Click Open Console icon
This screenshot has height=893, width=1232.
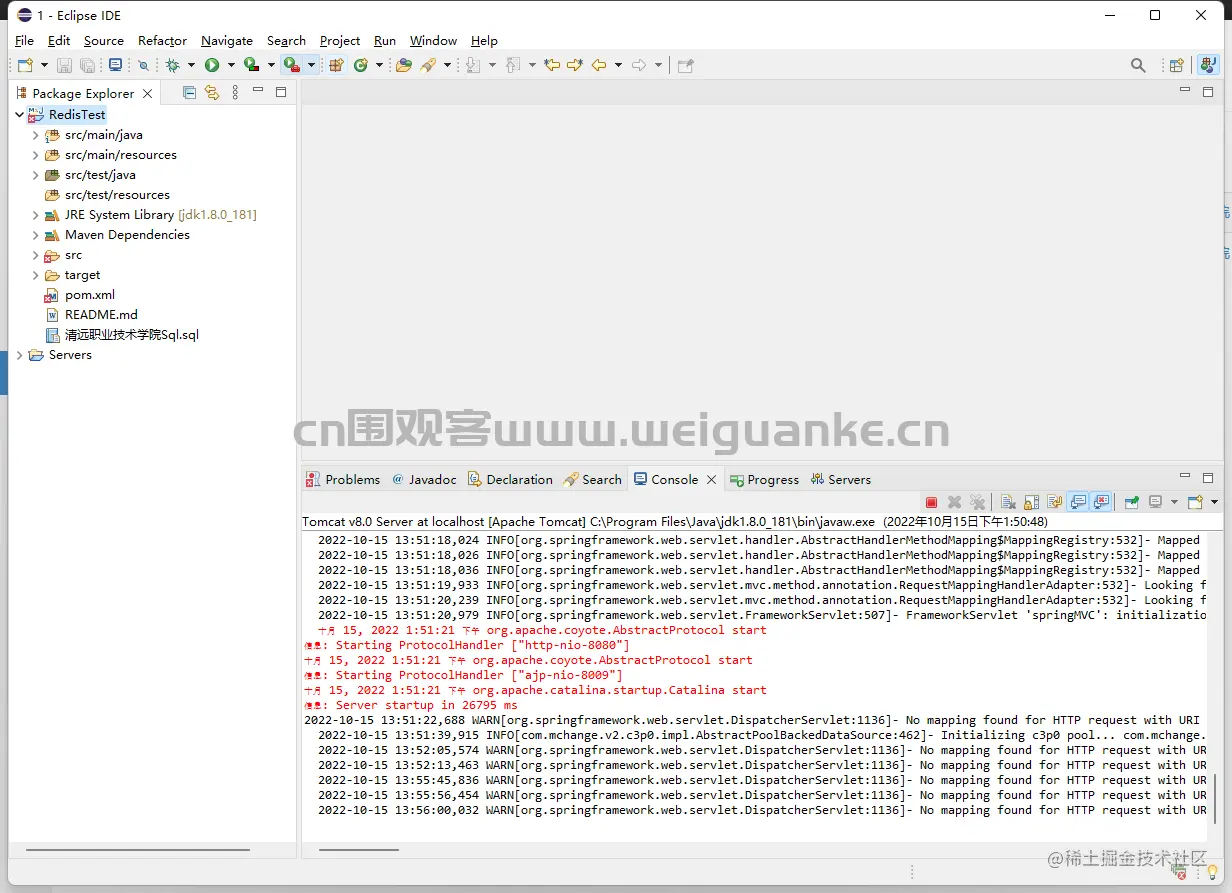point(1195,502)
